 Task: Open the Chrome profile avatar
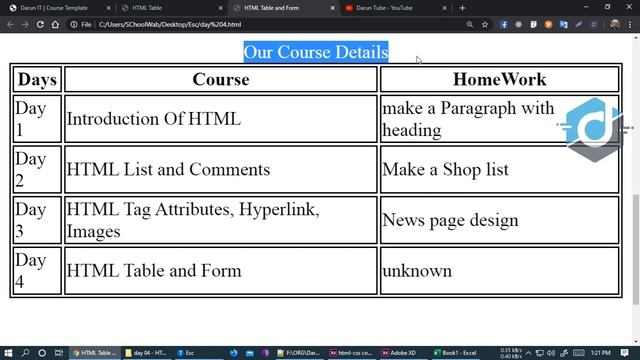click(x=615, y=24)
